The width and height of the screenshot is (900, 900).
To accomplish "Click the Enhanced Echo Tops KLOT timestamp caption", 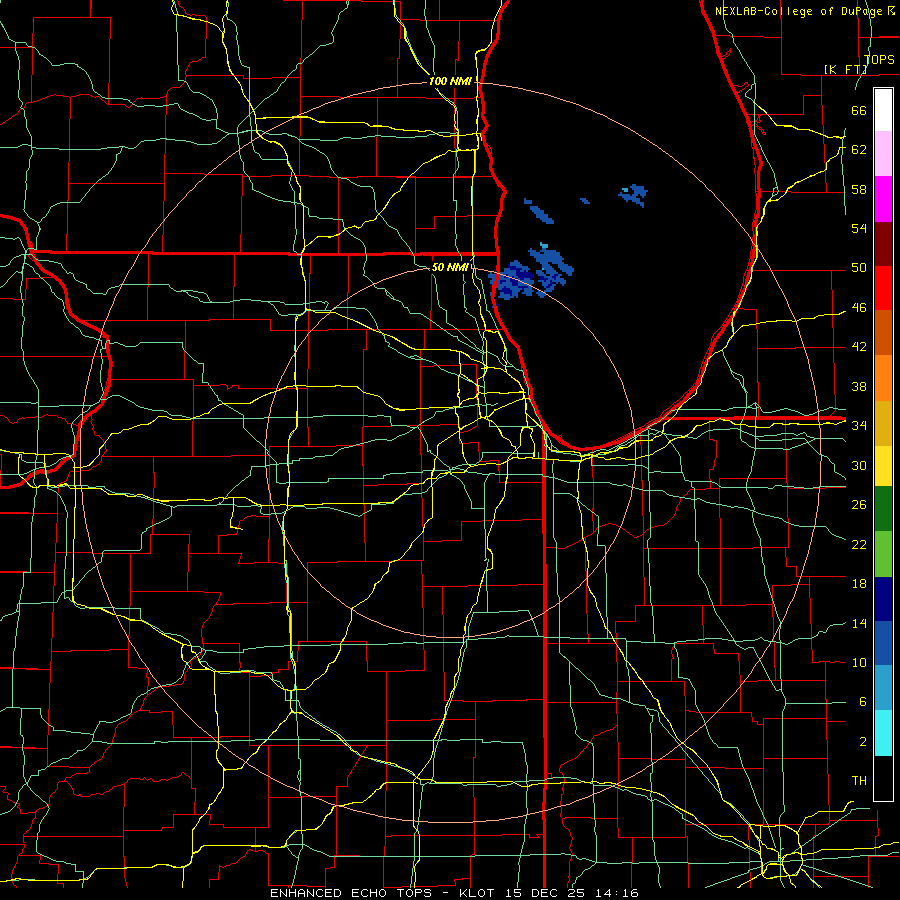I will point(454,893).
